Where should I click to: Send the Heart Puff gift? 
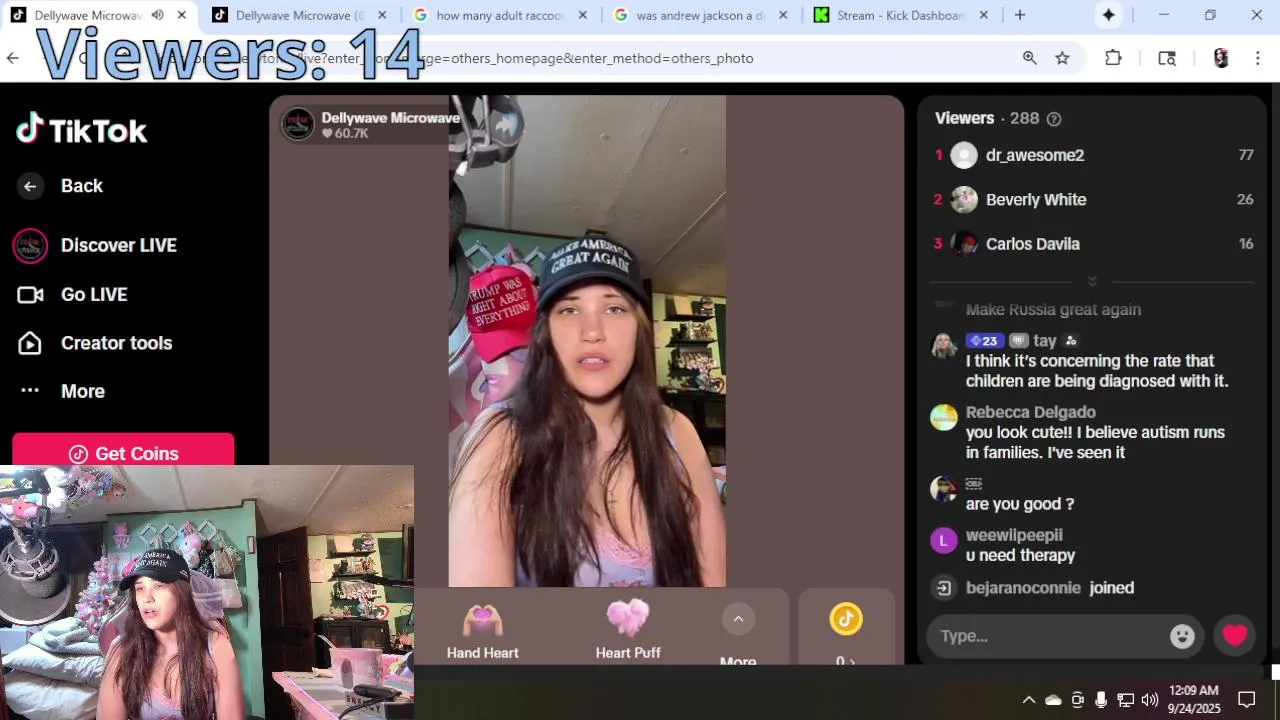tap(628, 631)
